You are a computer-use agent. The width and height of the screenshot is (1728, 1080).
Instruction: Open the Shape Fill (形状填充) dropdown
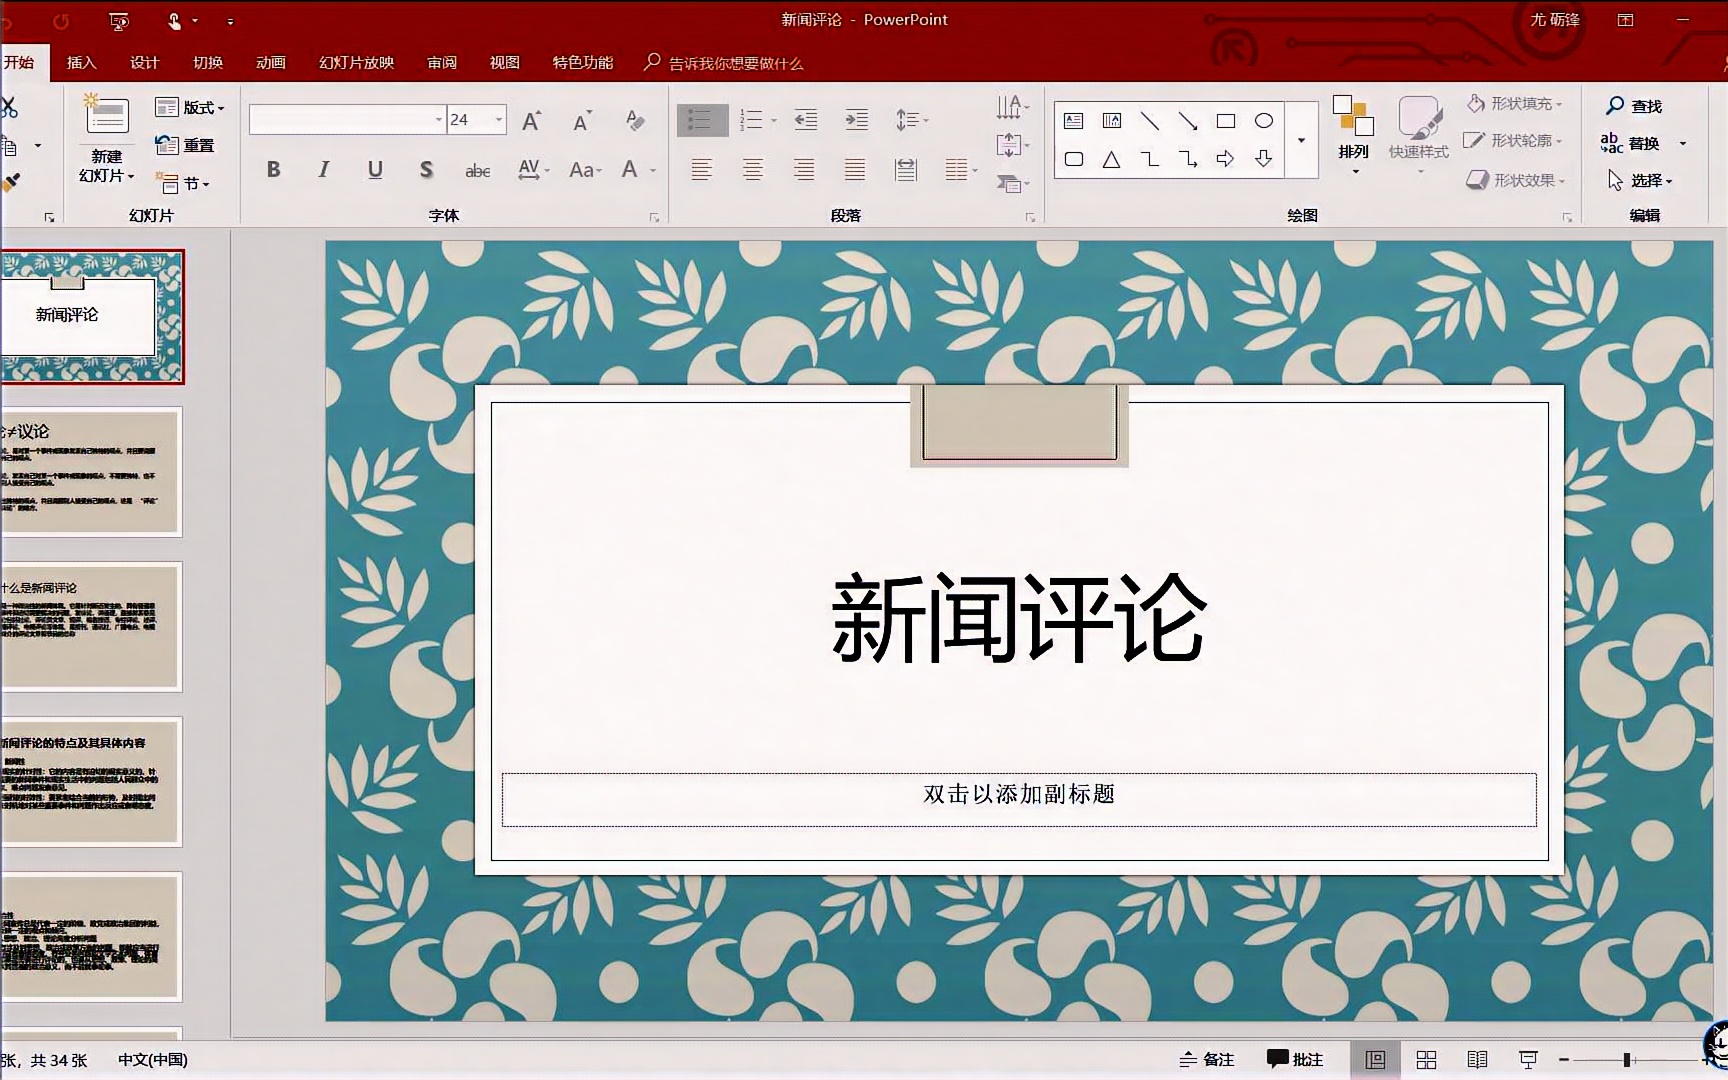(x=1514, y=103)
